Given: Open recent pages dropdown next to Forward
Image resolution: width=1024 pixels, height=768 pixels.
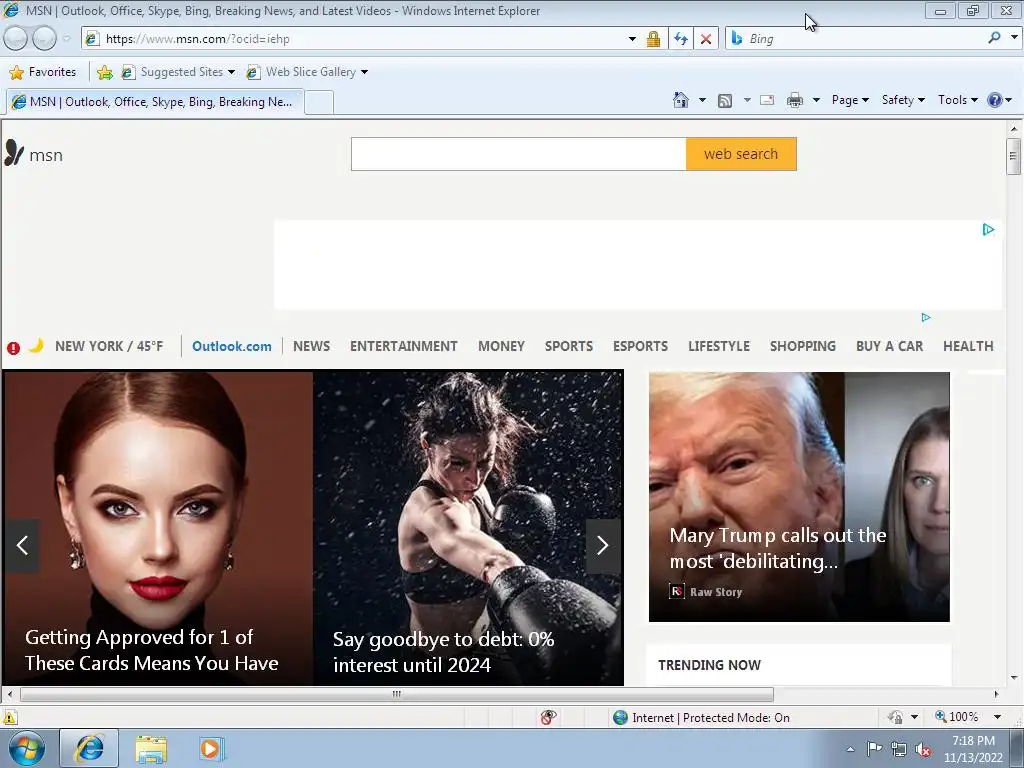Looking at the screenshot, I should pyautogui.click(x=67, y=39).
